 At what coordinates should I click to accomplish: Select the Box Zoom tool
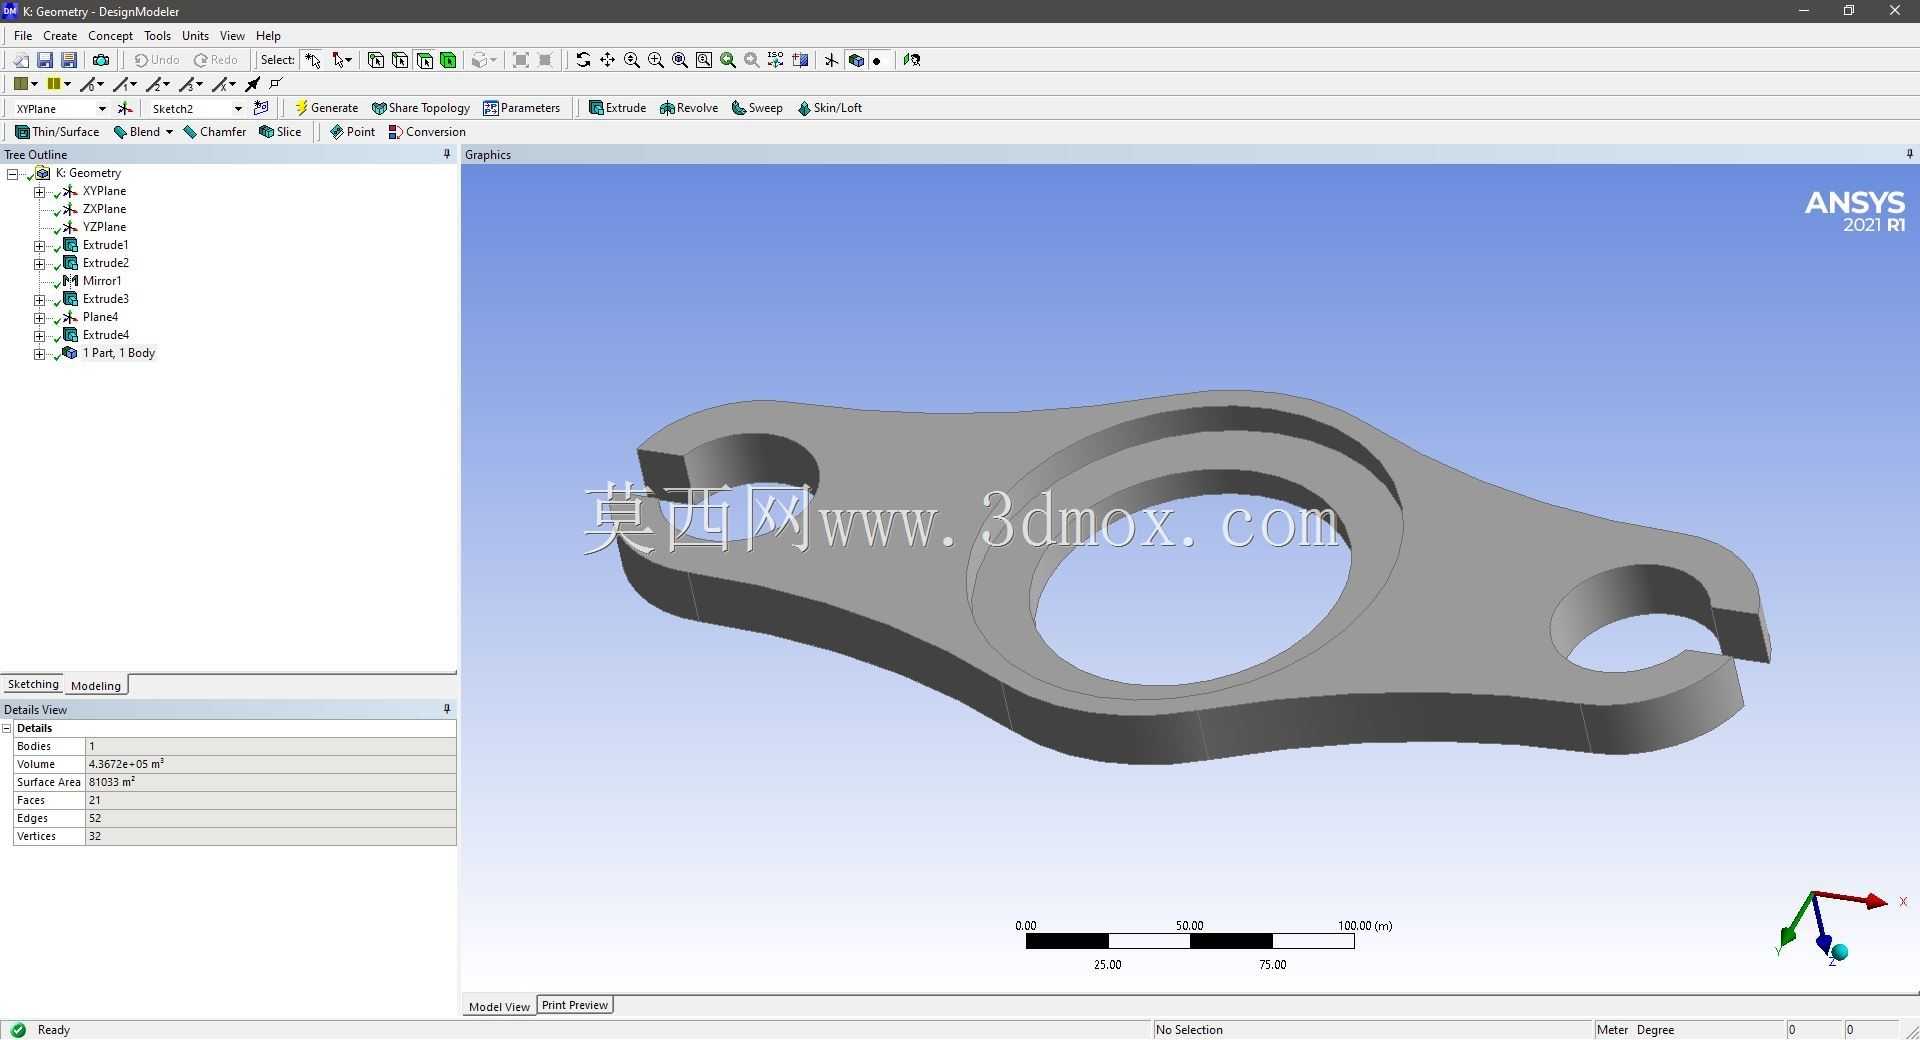pos(656,60)
